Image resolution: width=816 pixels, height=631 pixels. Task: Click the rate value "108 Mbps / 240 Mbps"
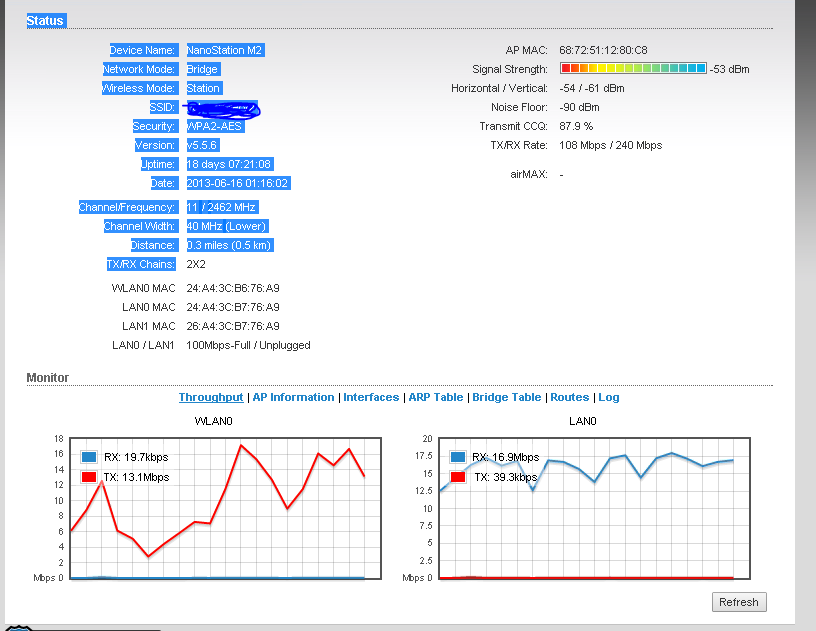tap(611, 145)
